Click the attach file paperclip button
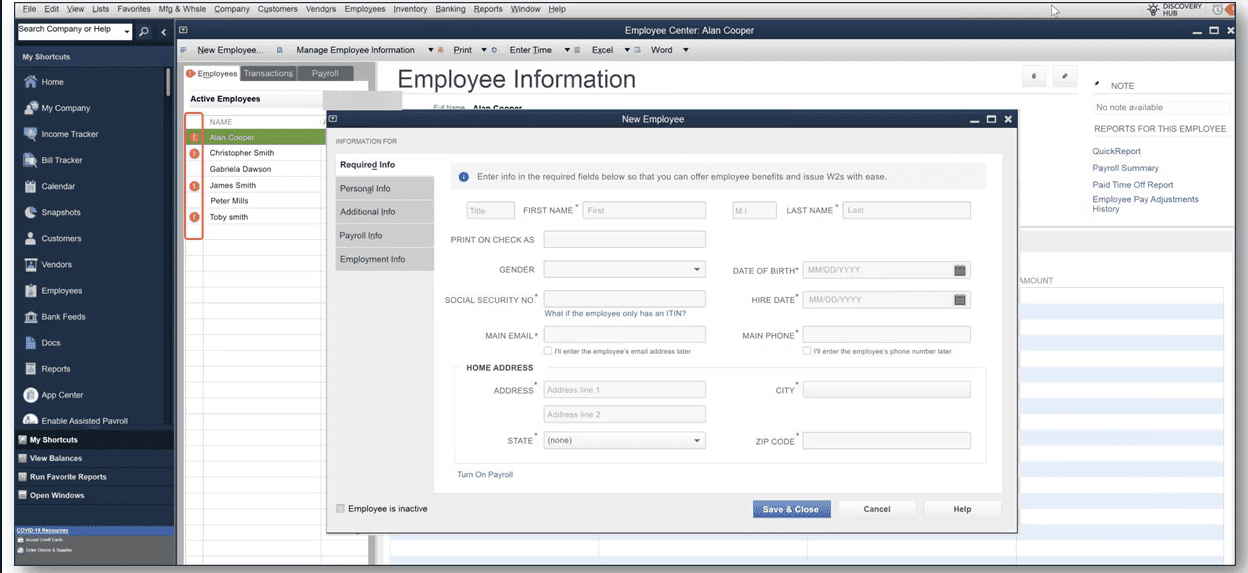1248x573 pixels. (x=1033, y=76)
